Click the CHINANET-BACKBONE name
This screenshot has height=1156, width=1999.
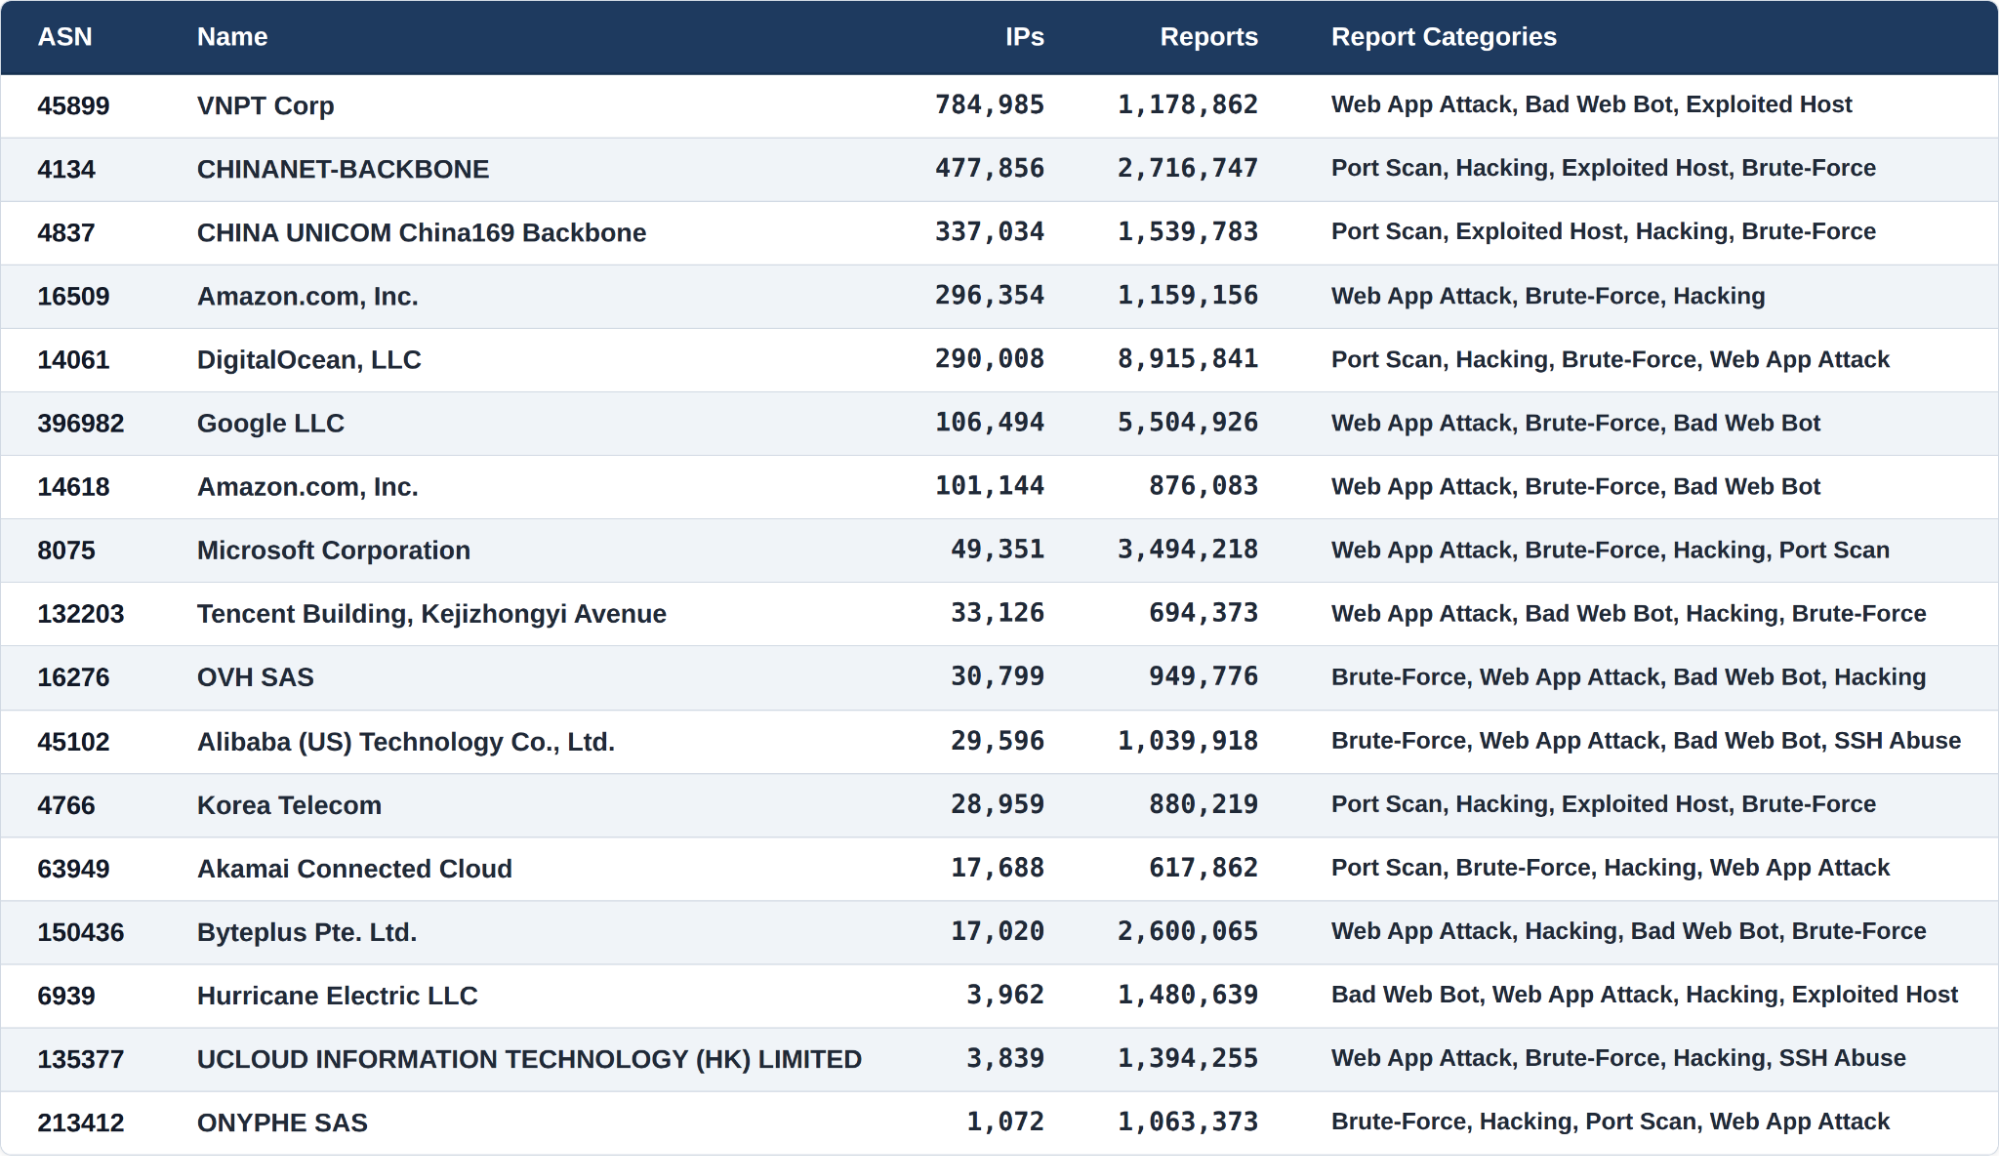pos(343,169)
